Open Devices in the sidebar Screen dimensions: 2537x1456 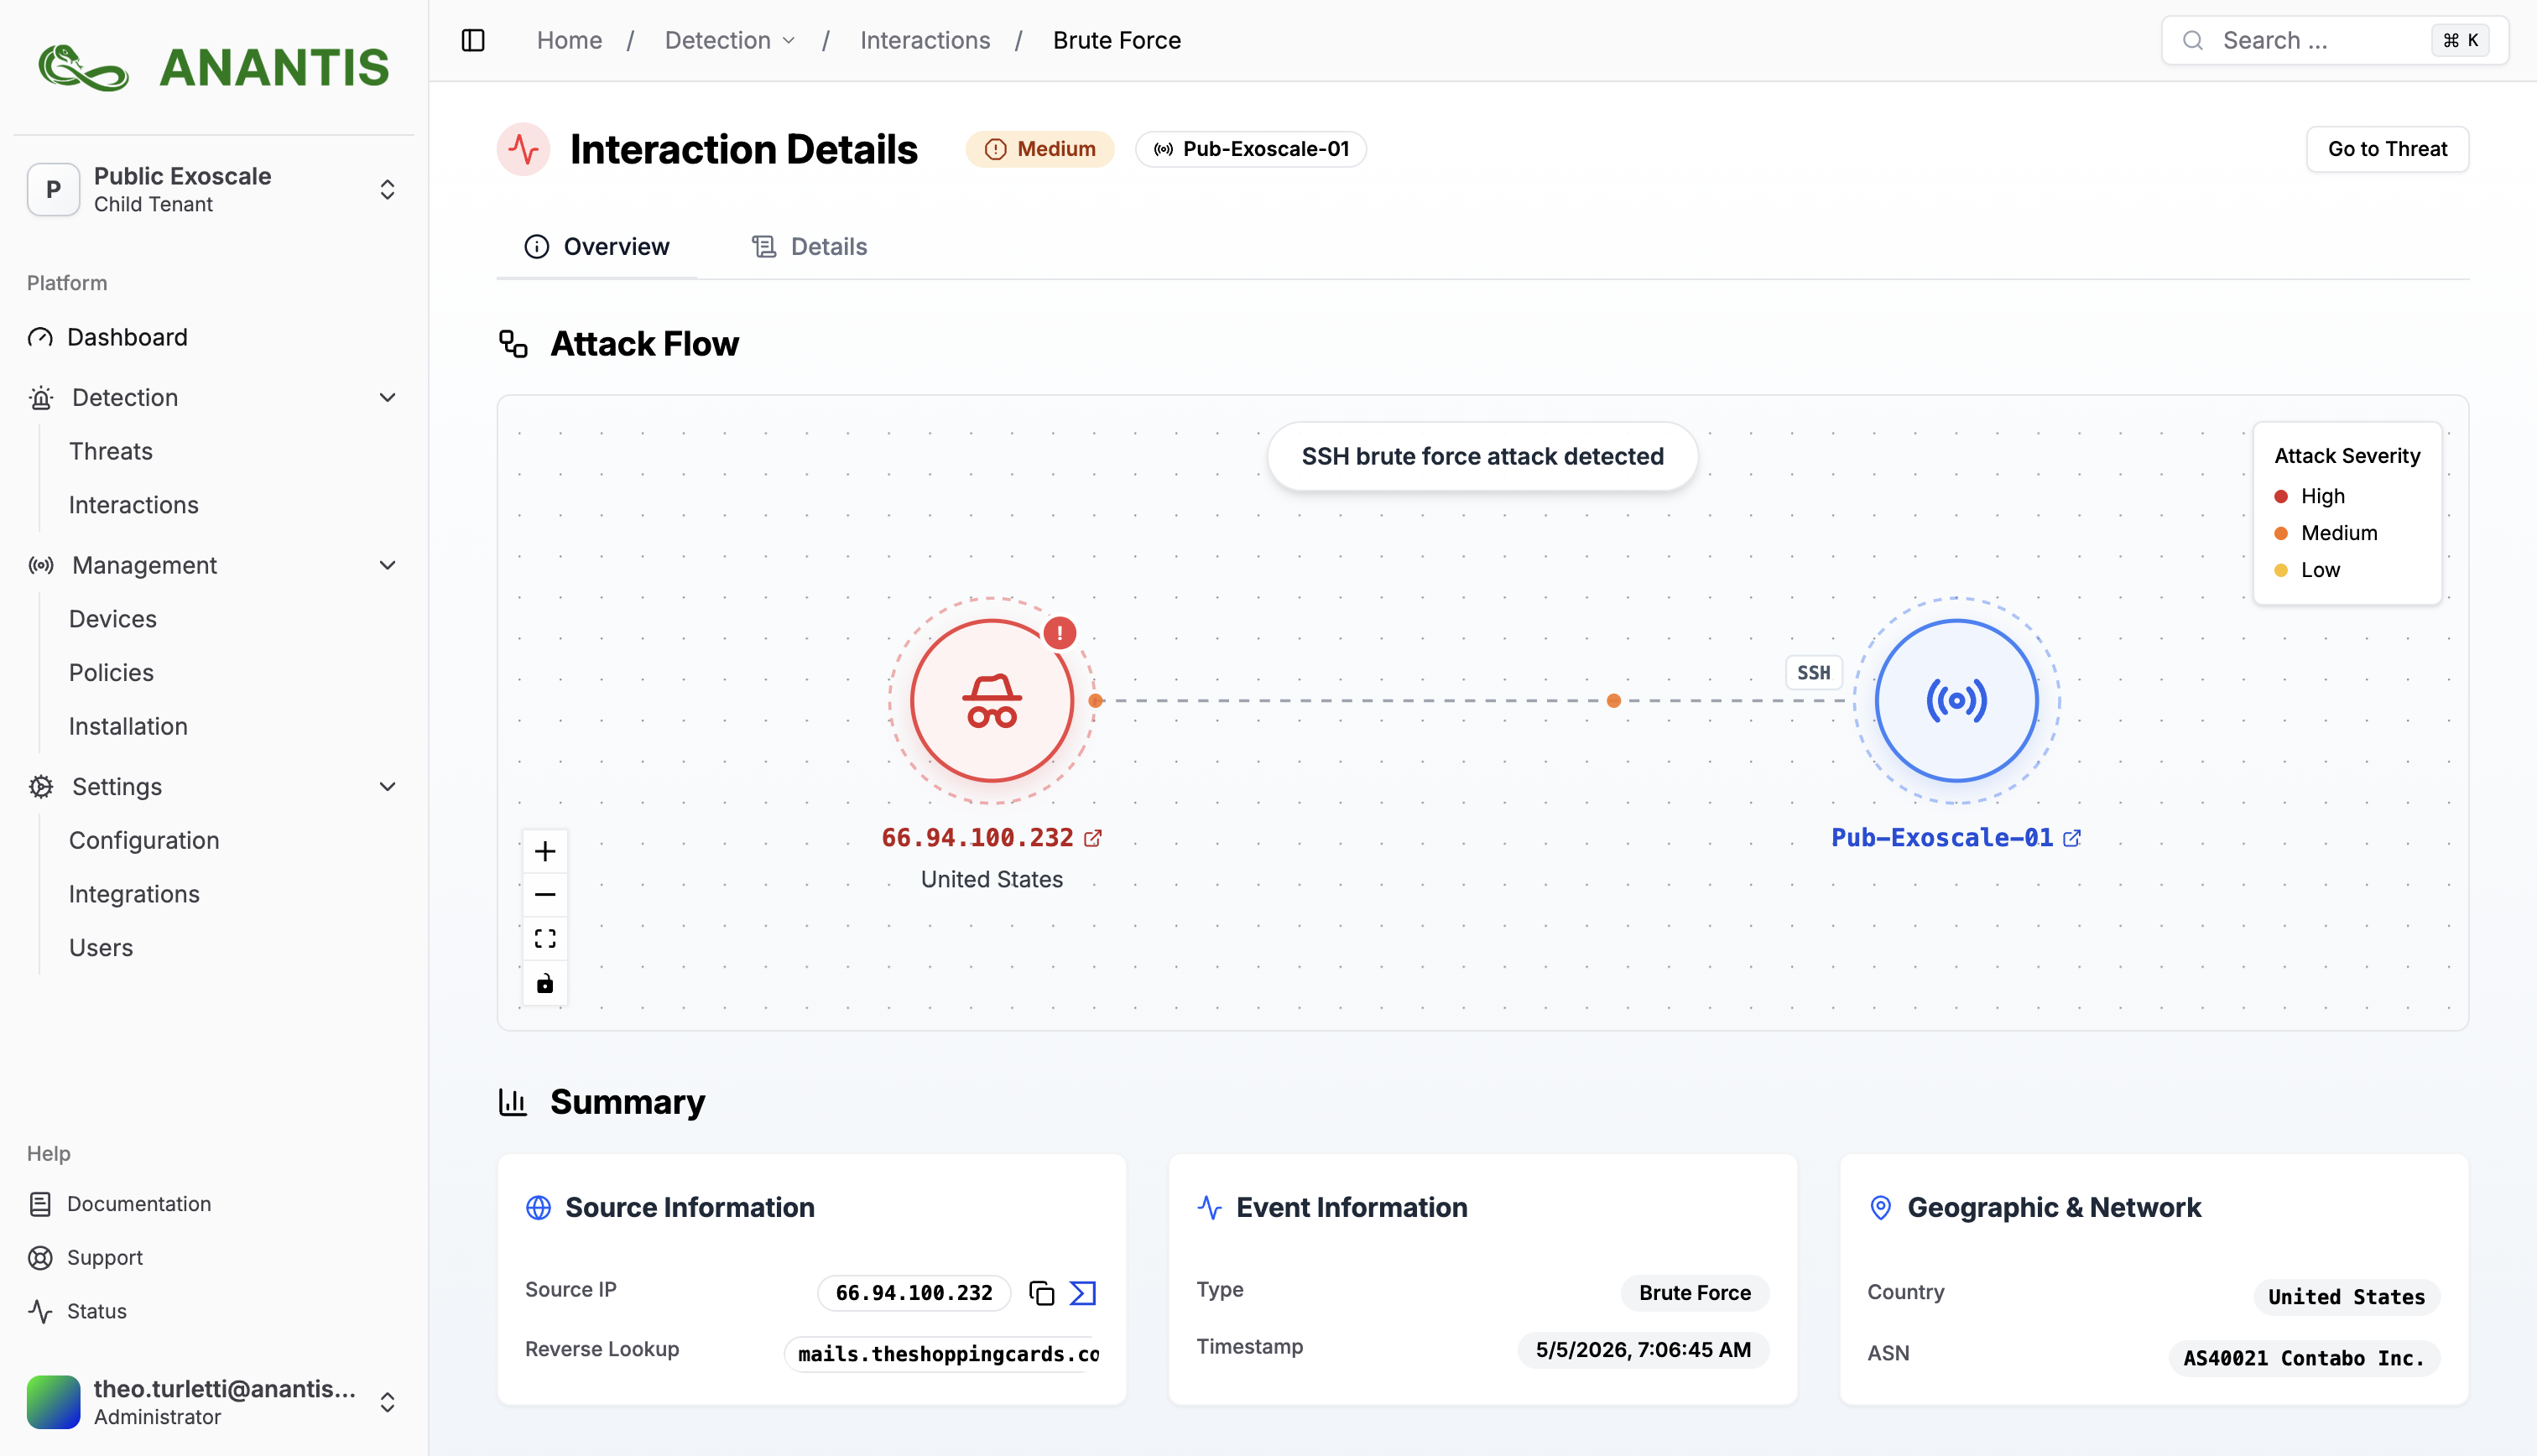pos(113,619)
